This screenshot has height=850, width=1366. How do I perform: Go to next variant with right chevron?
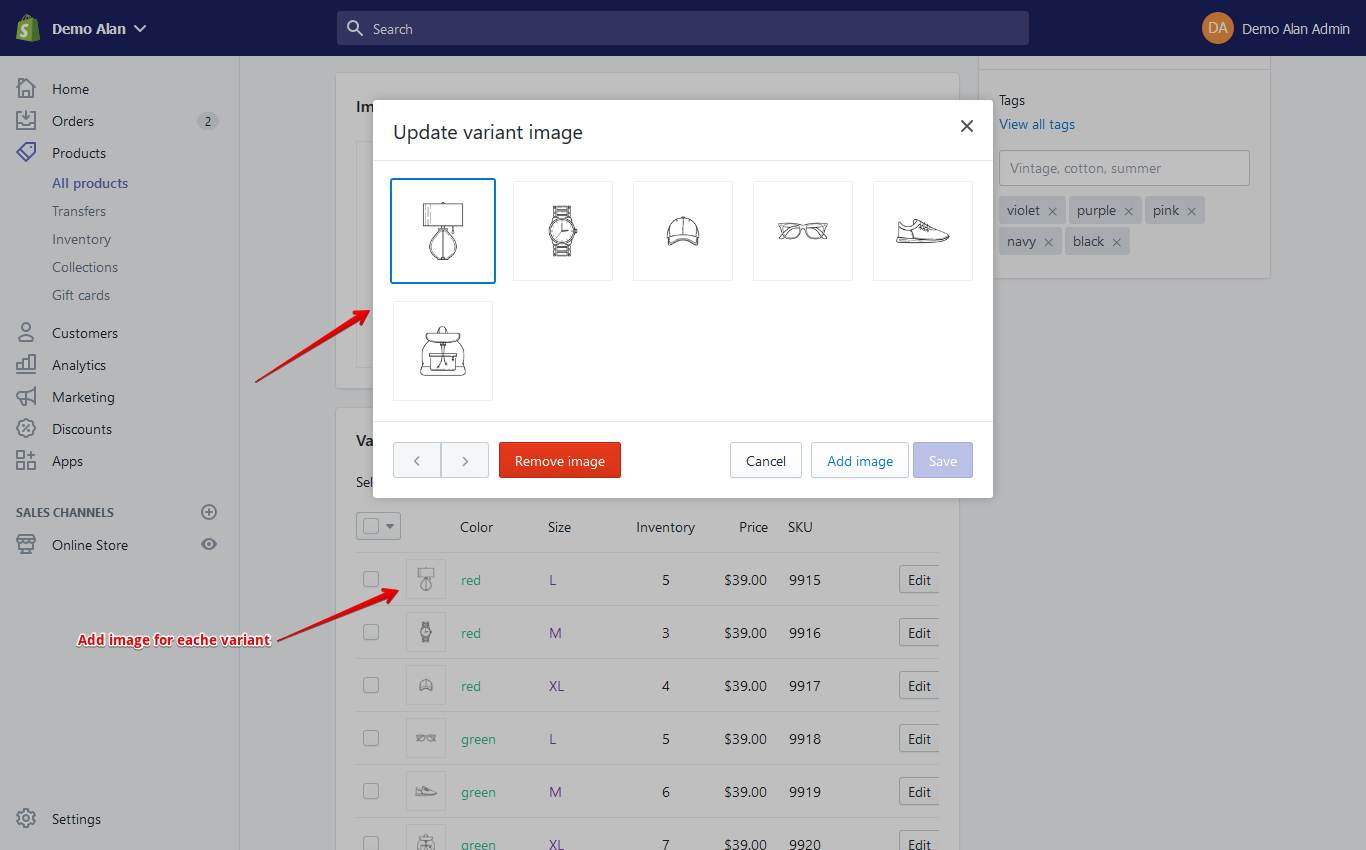(465, 461)
